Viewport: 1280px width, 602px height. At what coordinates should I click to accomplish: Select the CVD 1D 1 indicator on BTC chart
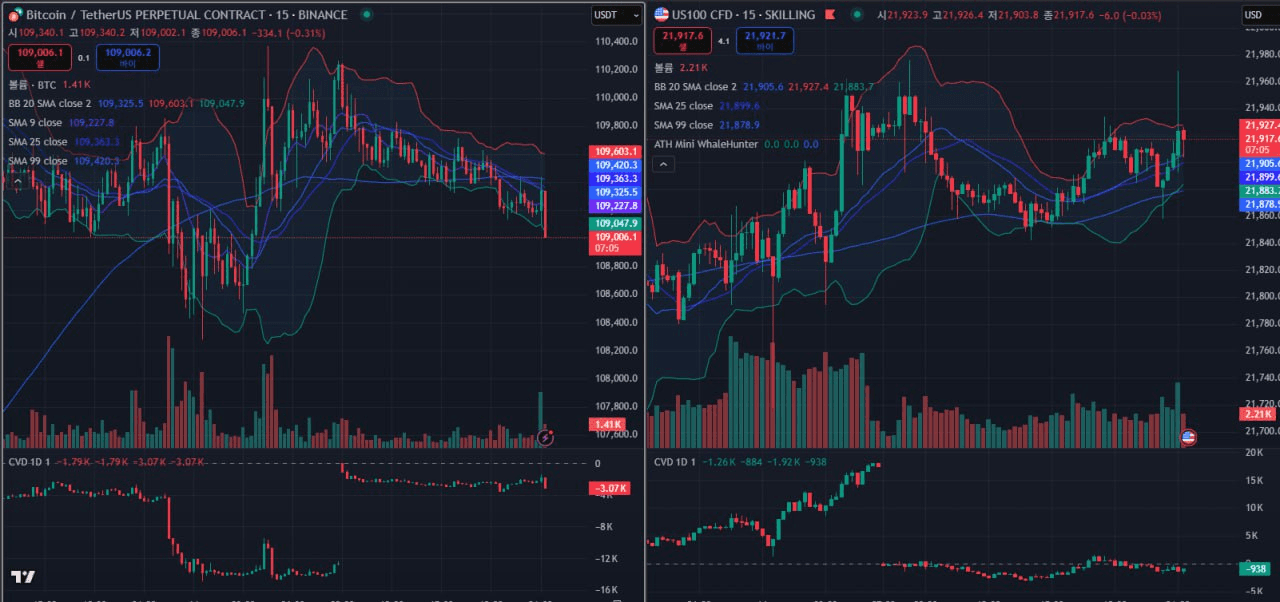(x=31, y=462)
